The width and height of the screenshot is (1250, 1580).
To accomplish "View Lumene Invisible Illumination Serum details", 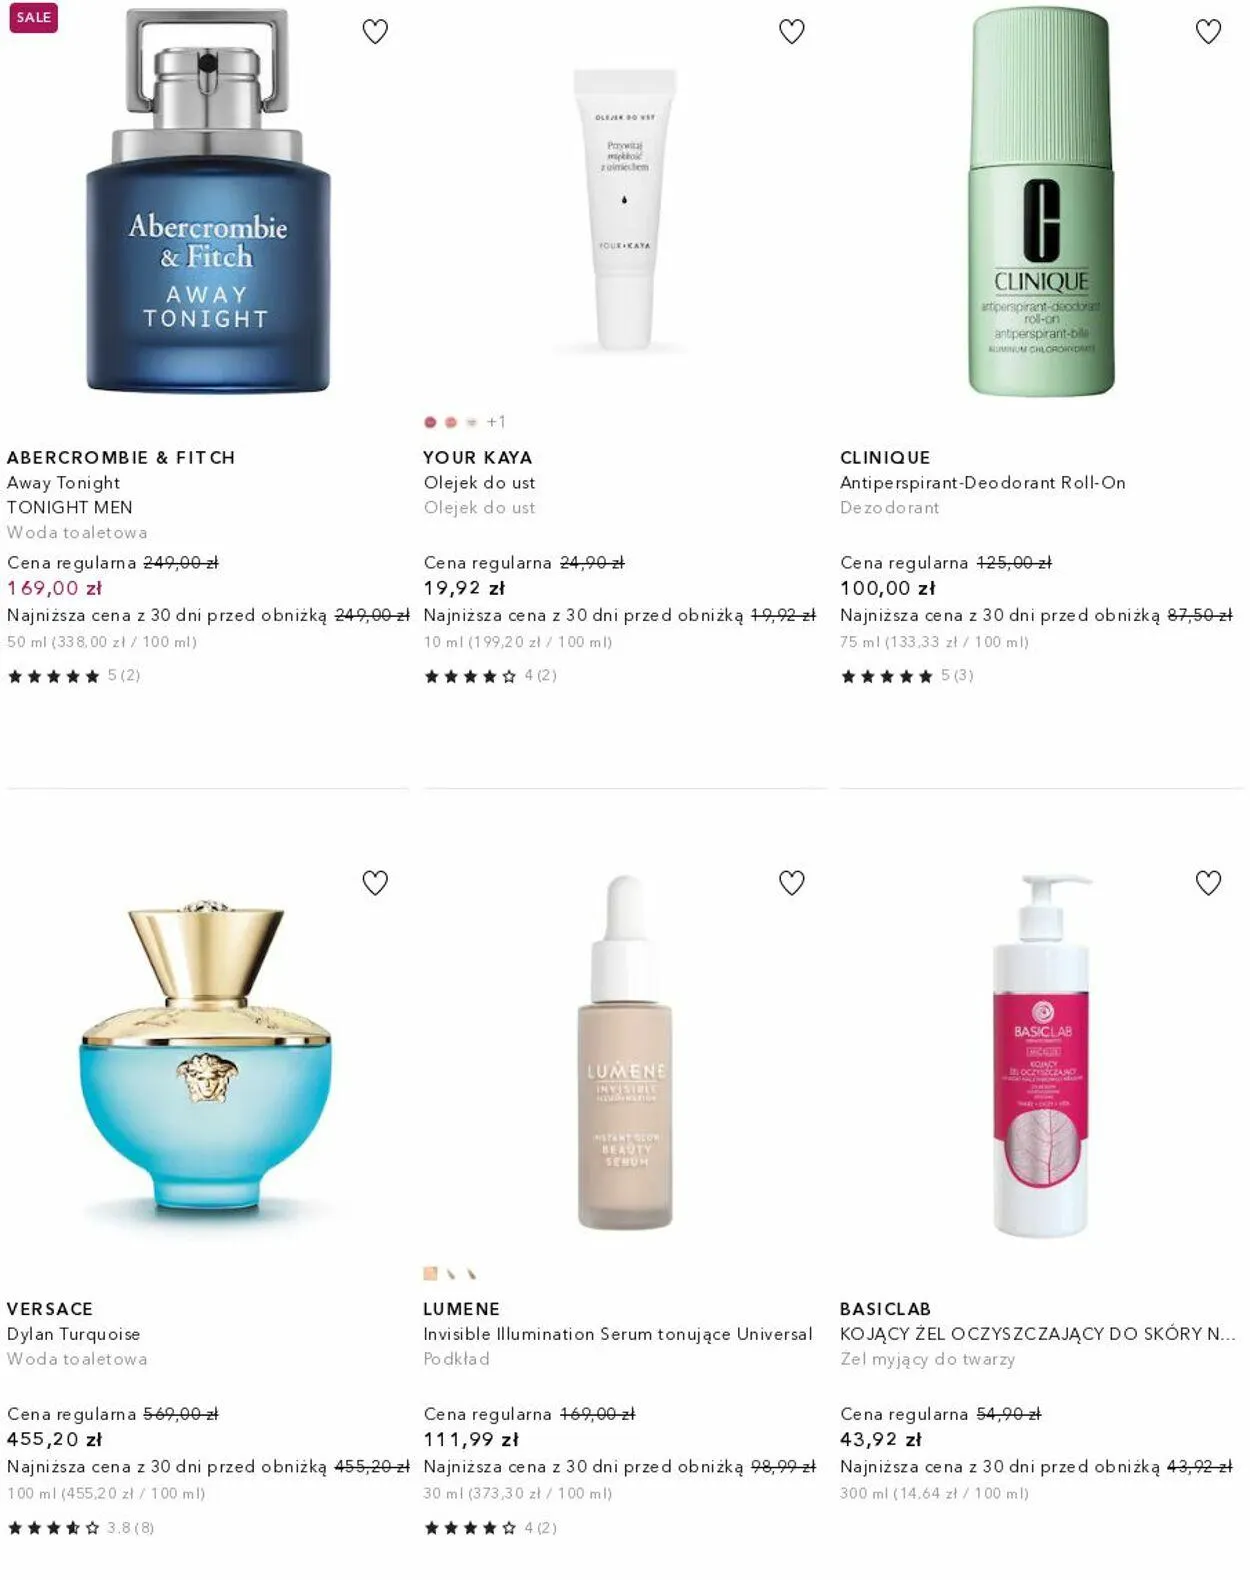I will pos(618,1334).
